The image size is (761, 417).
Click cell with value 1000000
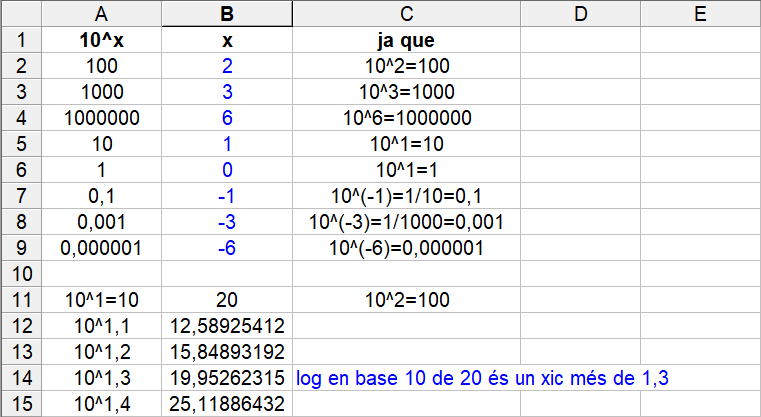coord(102,118)
